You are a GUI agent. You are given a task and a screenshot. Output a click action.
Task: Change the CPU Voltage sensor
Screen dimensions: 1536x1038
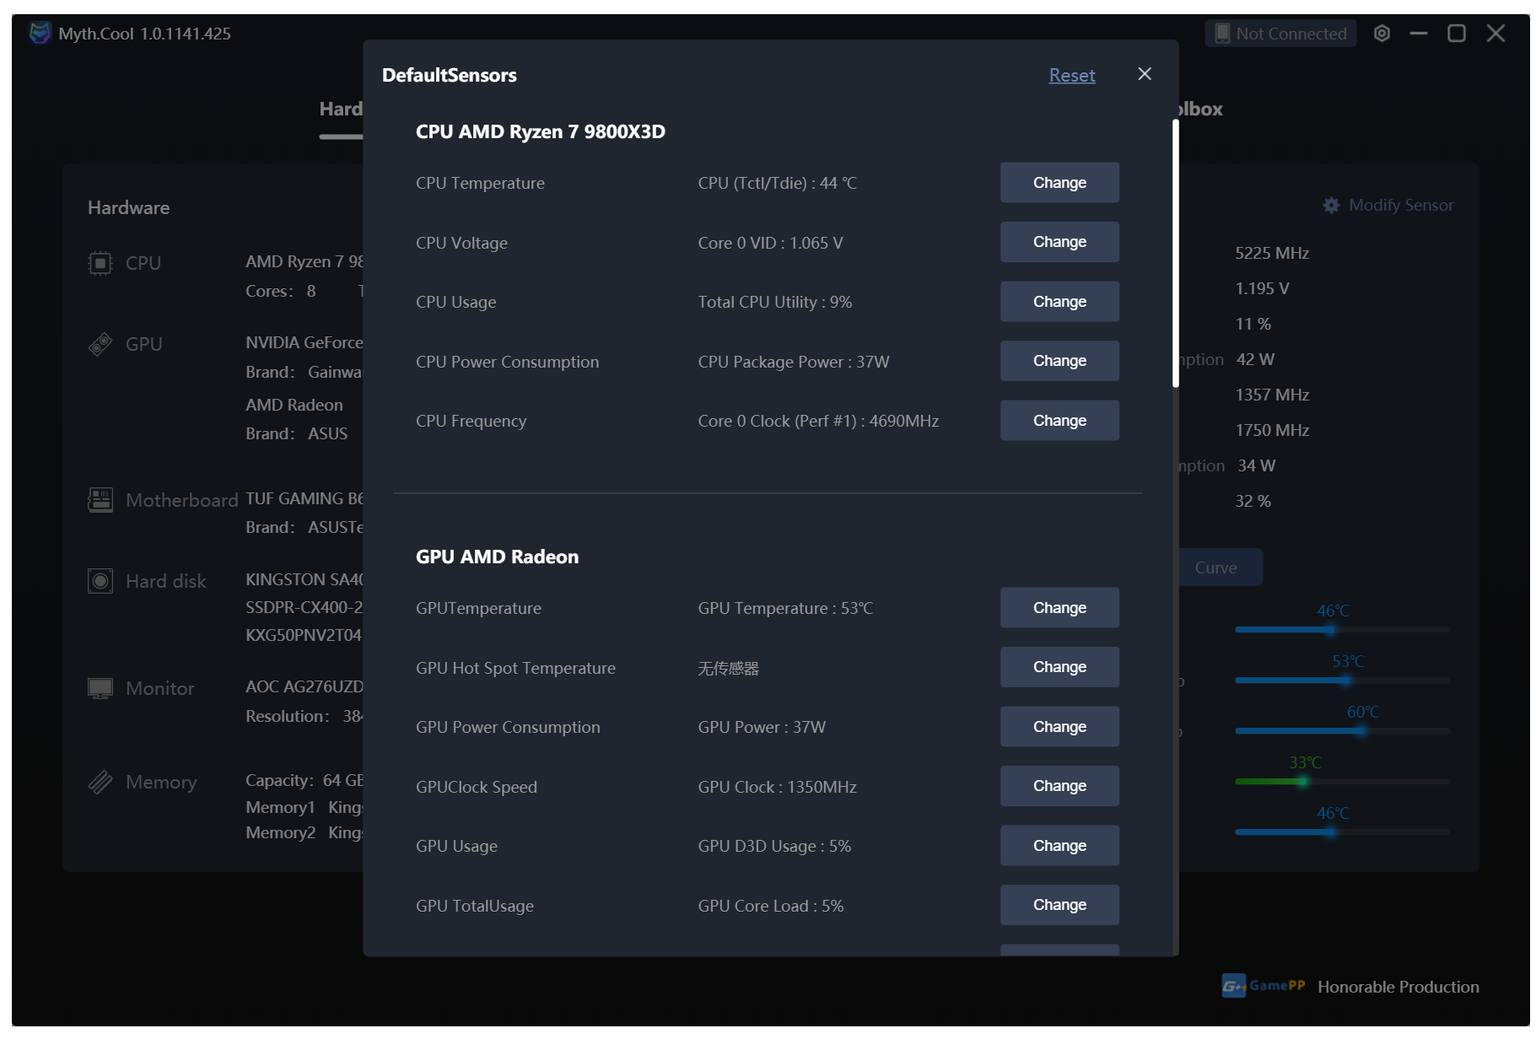pos(1059,242)
